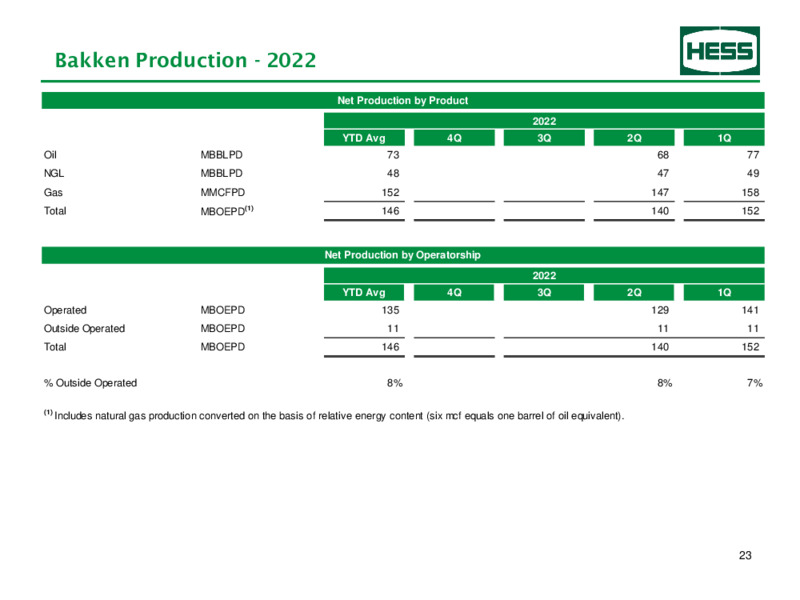Select the Oil 2Q value 68
Screen dimensions: 800x600
point(663,155)
